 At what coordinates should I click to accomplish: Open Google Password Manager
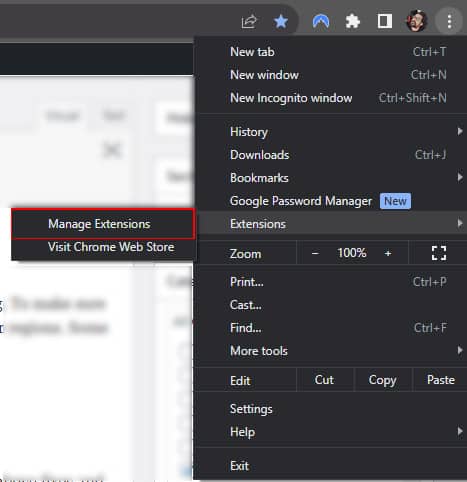click(x=330, y=201)
